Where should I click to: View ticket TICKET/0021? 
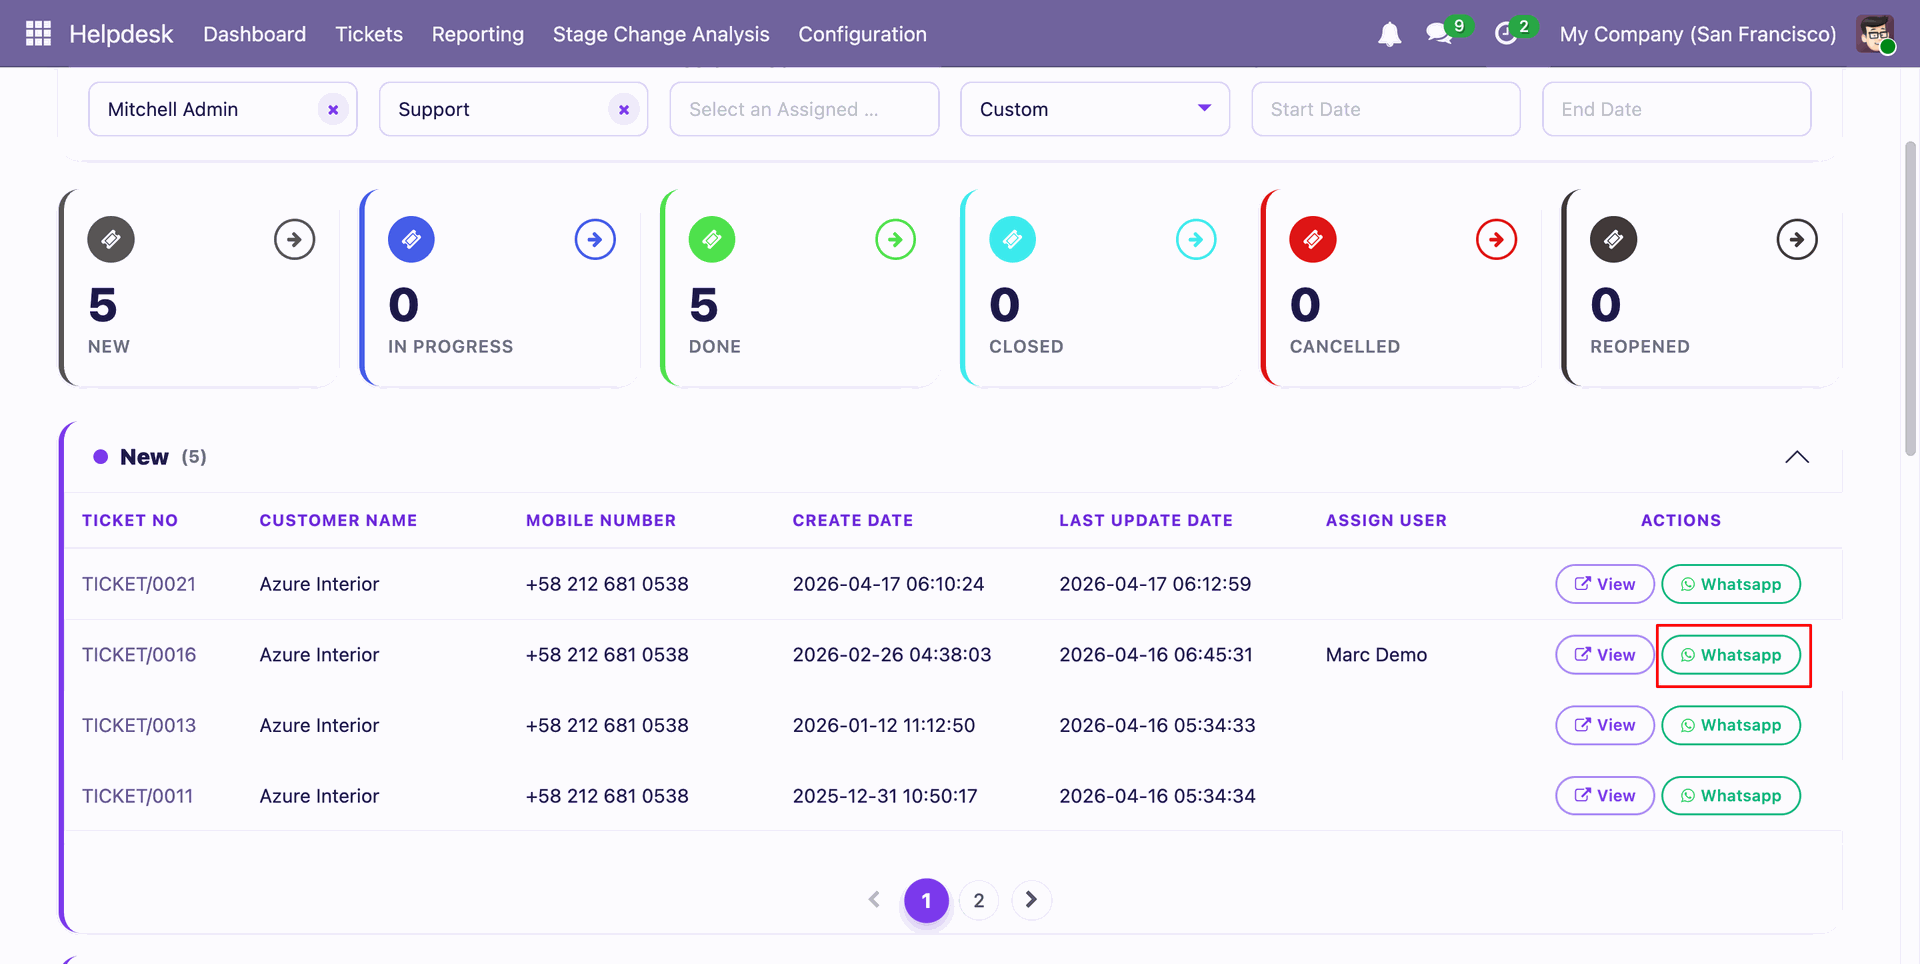click(x=1605, y=584)
